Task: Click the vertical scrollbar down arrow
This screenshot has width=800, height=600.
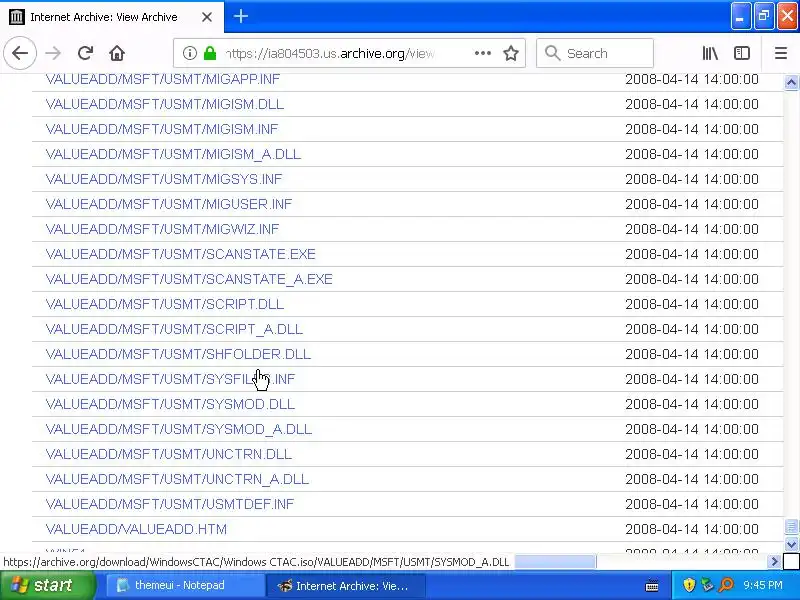Action: (791, 544)
